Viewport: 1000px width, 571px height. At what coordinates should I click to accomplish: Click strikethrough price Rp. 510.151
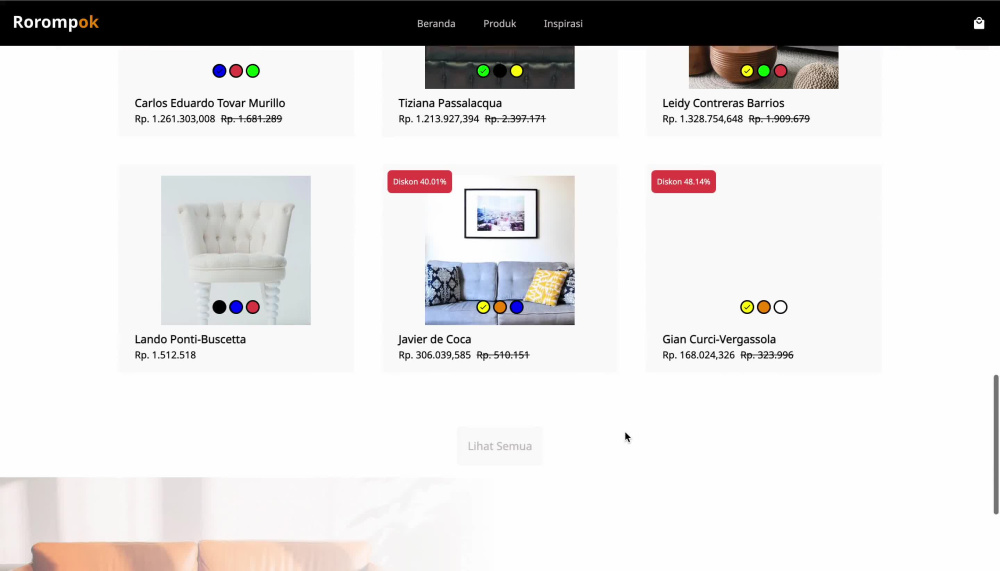[503, 355]
